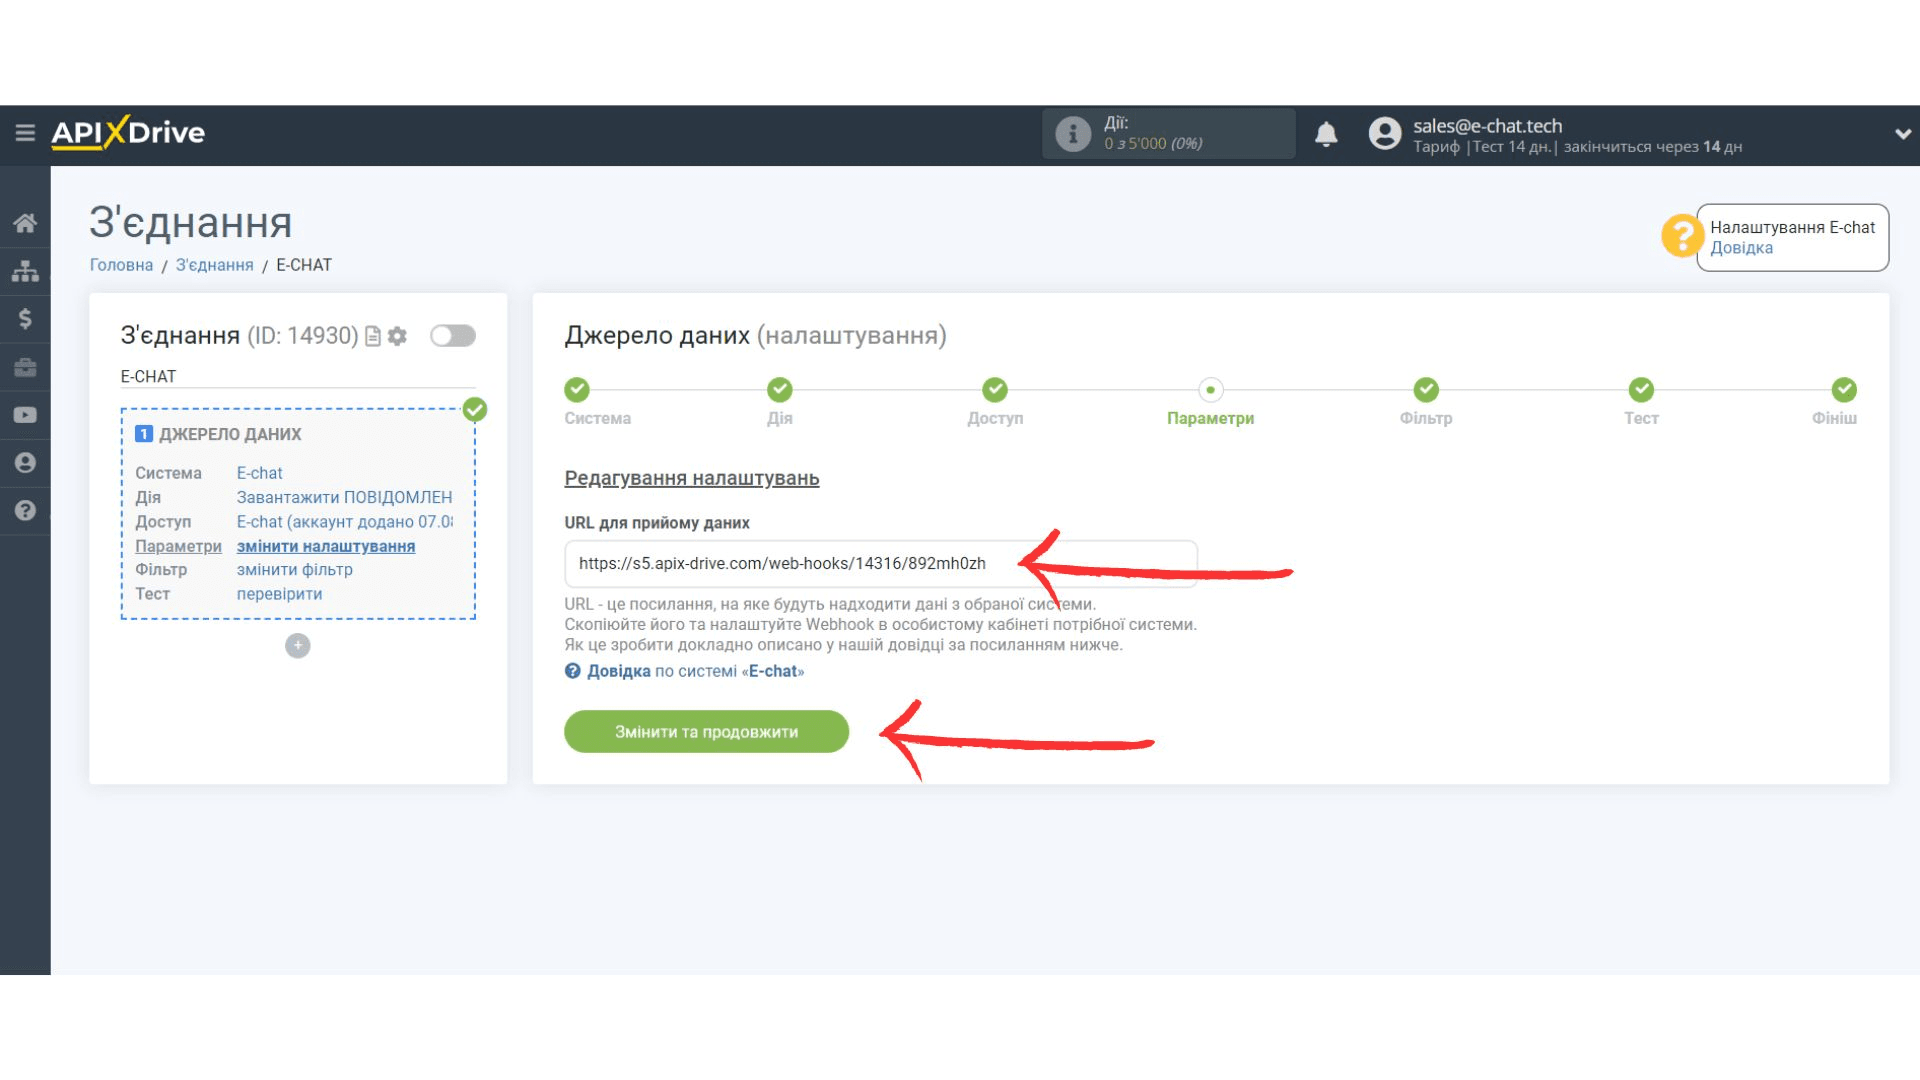Image resolution: width=1920 pixels, height=1080 pixels.
Task: Click the sales@e-chat.tech account name
Action: [x=1487, y=126]
